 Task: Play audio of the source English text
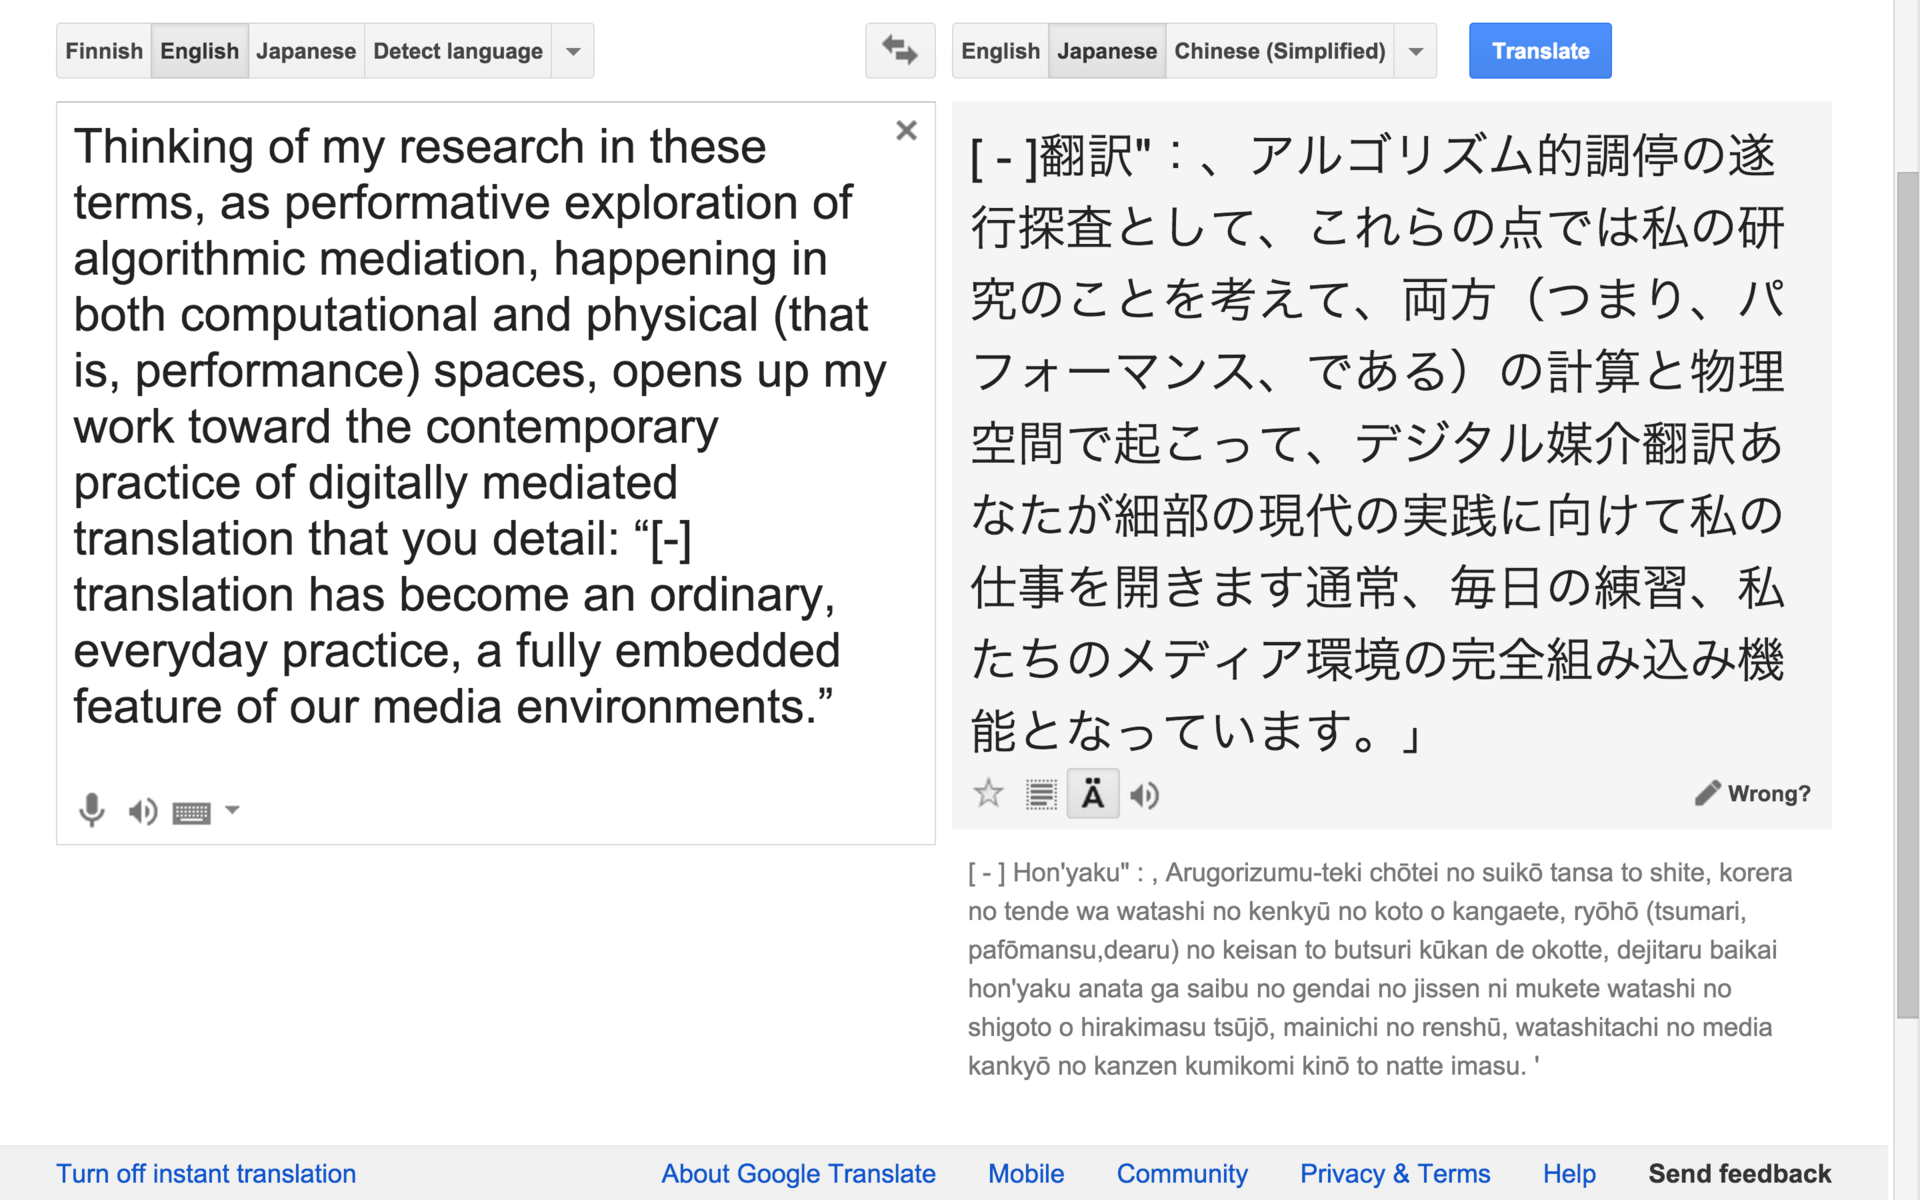[x=143, y=811]
